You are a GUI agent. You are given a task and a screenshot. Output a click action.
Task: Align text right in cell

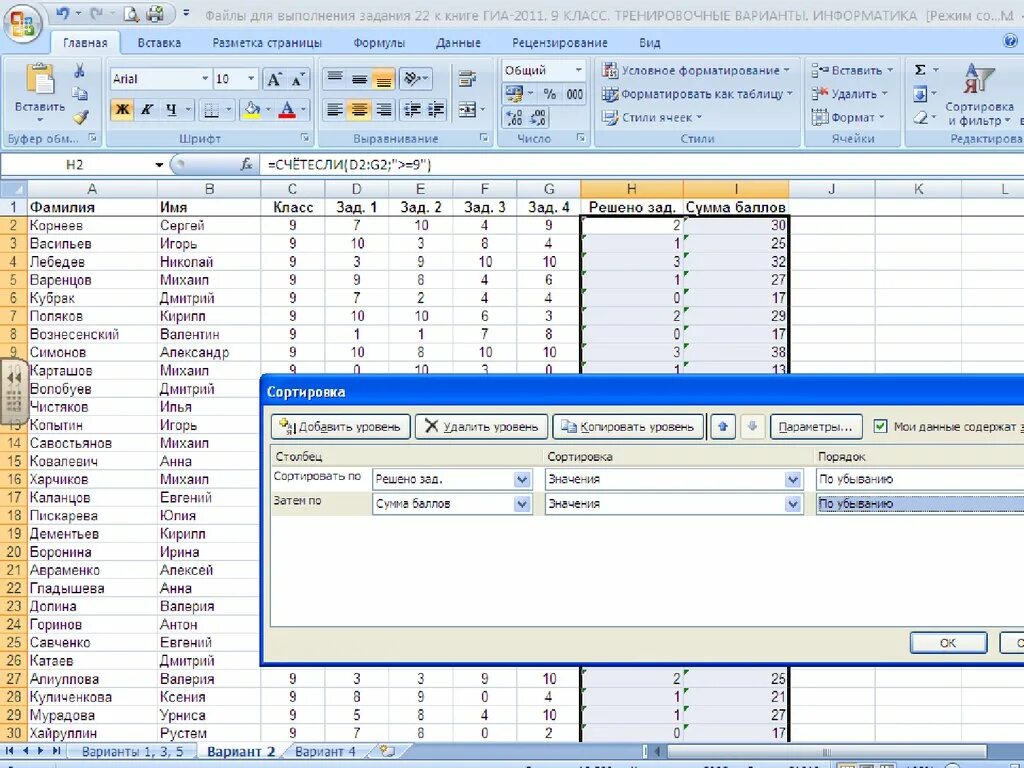click(x=383, y=109)
